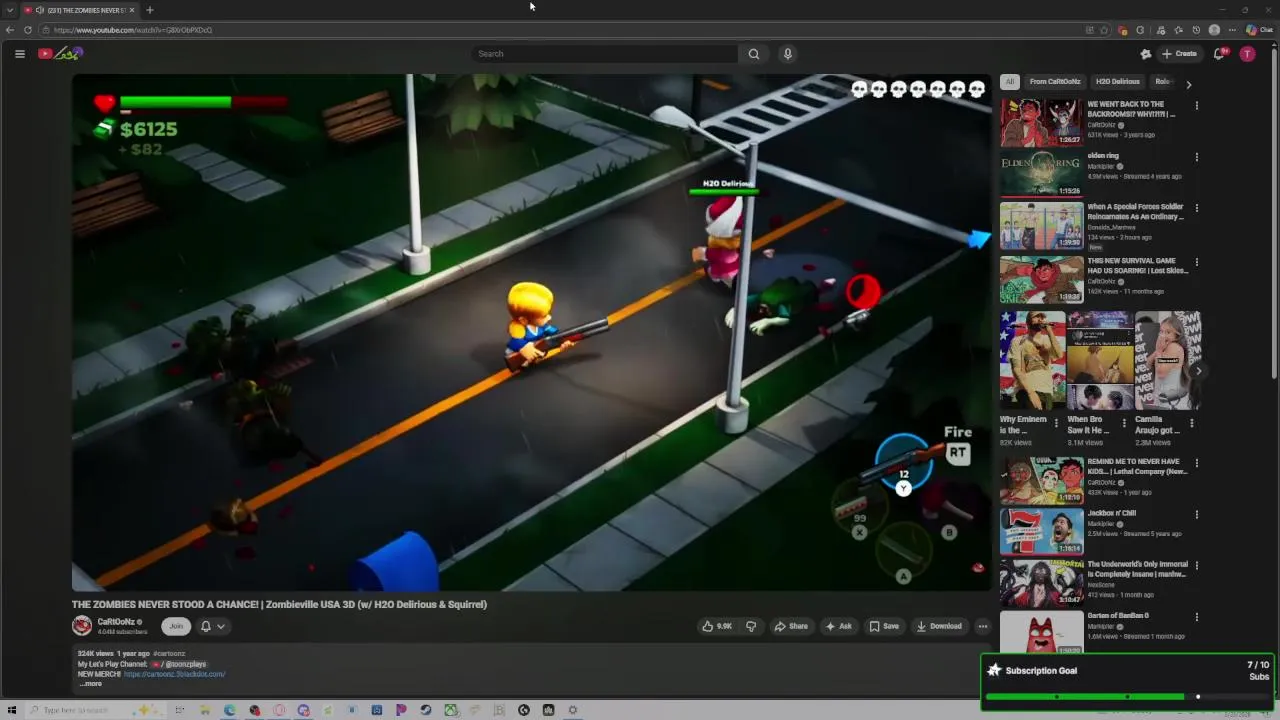Click the Create button
Screen dimensions: 1280x720
coord(1179,54)
